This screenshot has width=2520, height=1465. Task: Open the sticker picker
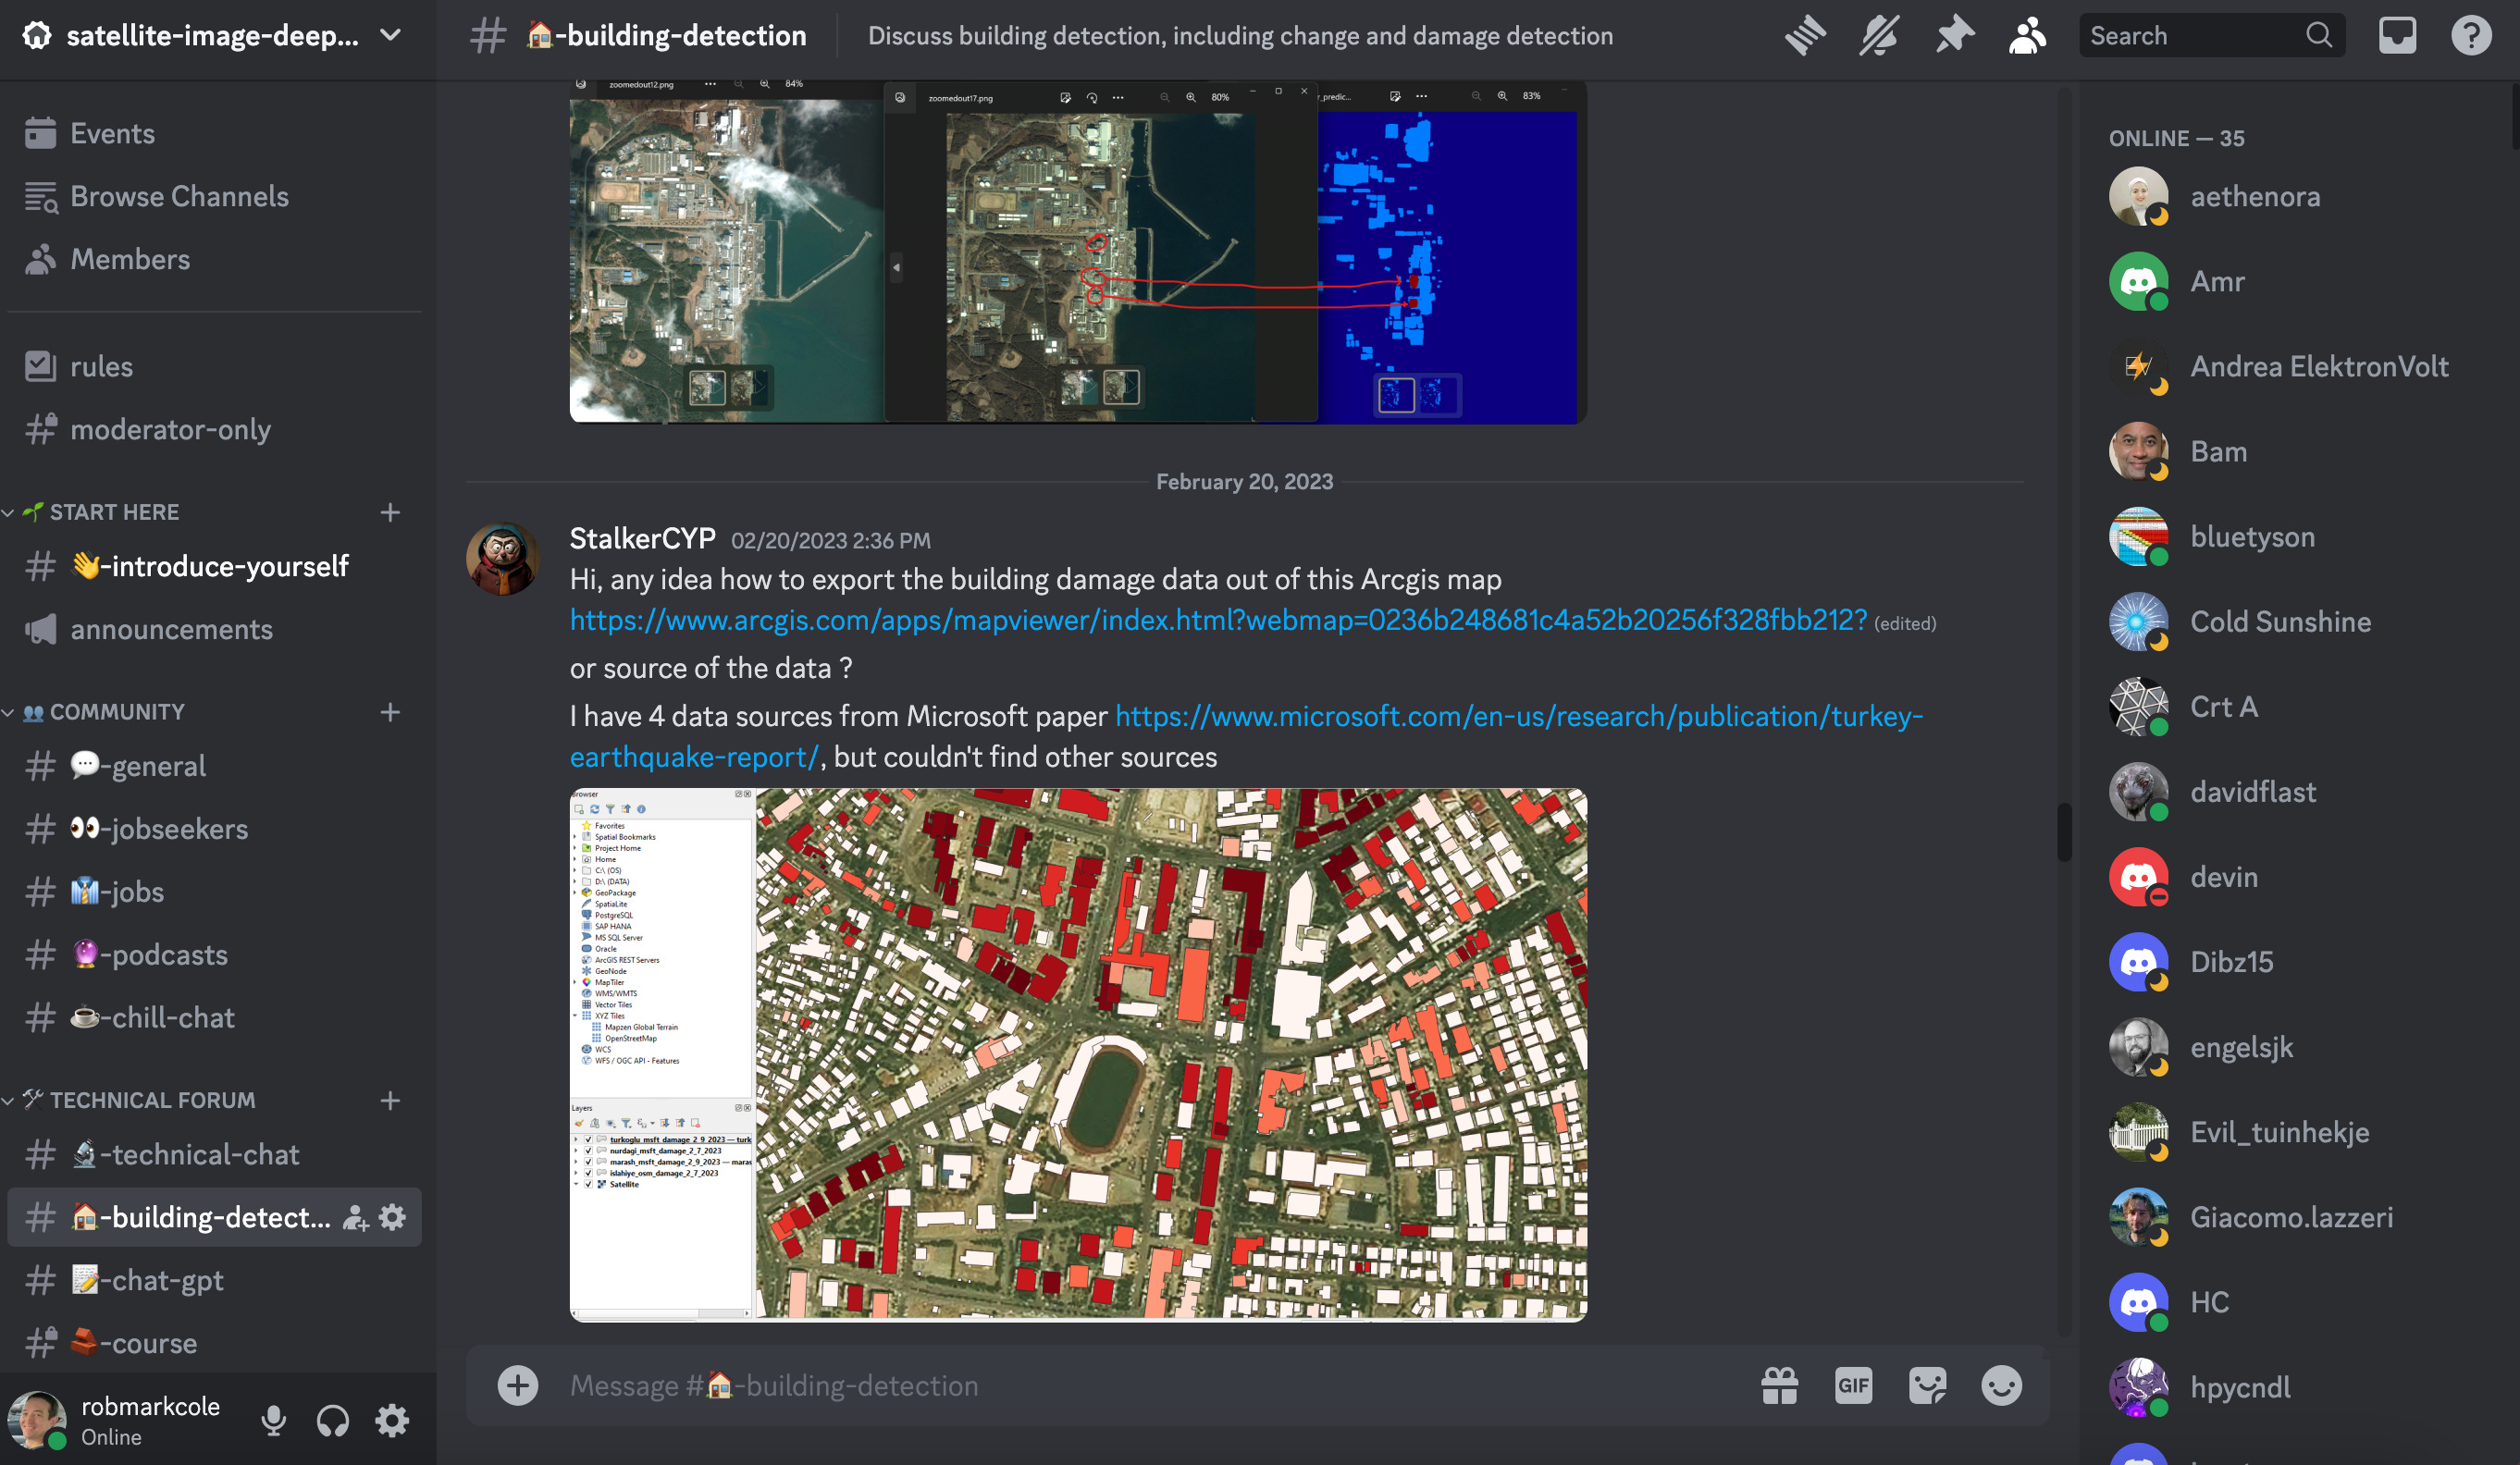[1928, 1386]
